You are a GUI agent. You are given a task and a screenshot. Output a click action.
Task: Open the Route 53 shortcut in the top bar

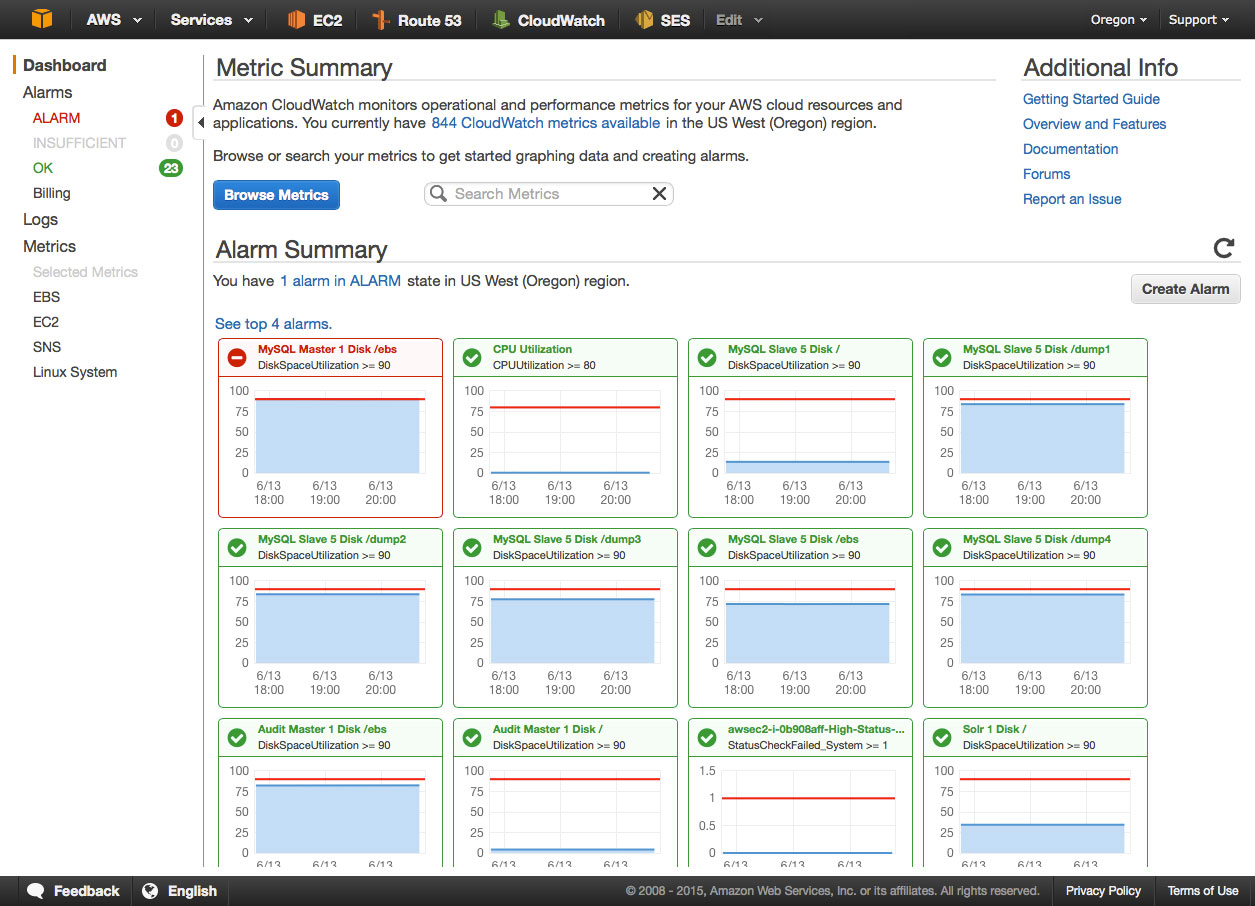pos(416,20)
